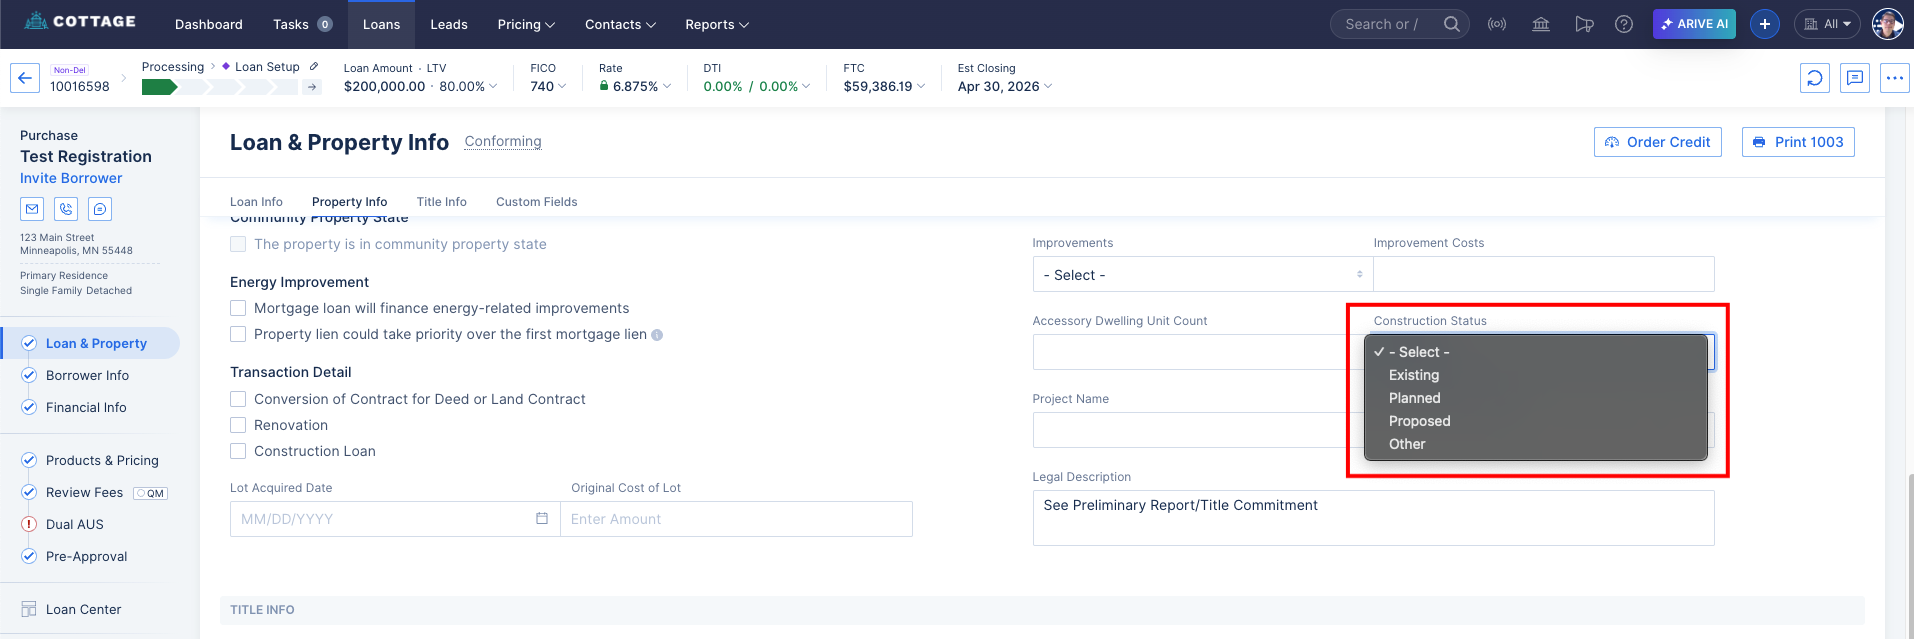Click the call borrower phone icon

coord(66,209)
